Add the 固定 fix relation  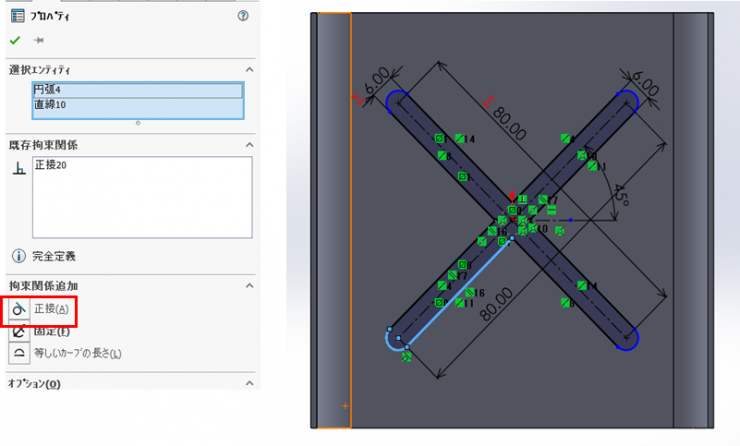[20, 331]
